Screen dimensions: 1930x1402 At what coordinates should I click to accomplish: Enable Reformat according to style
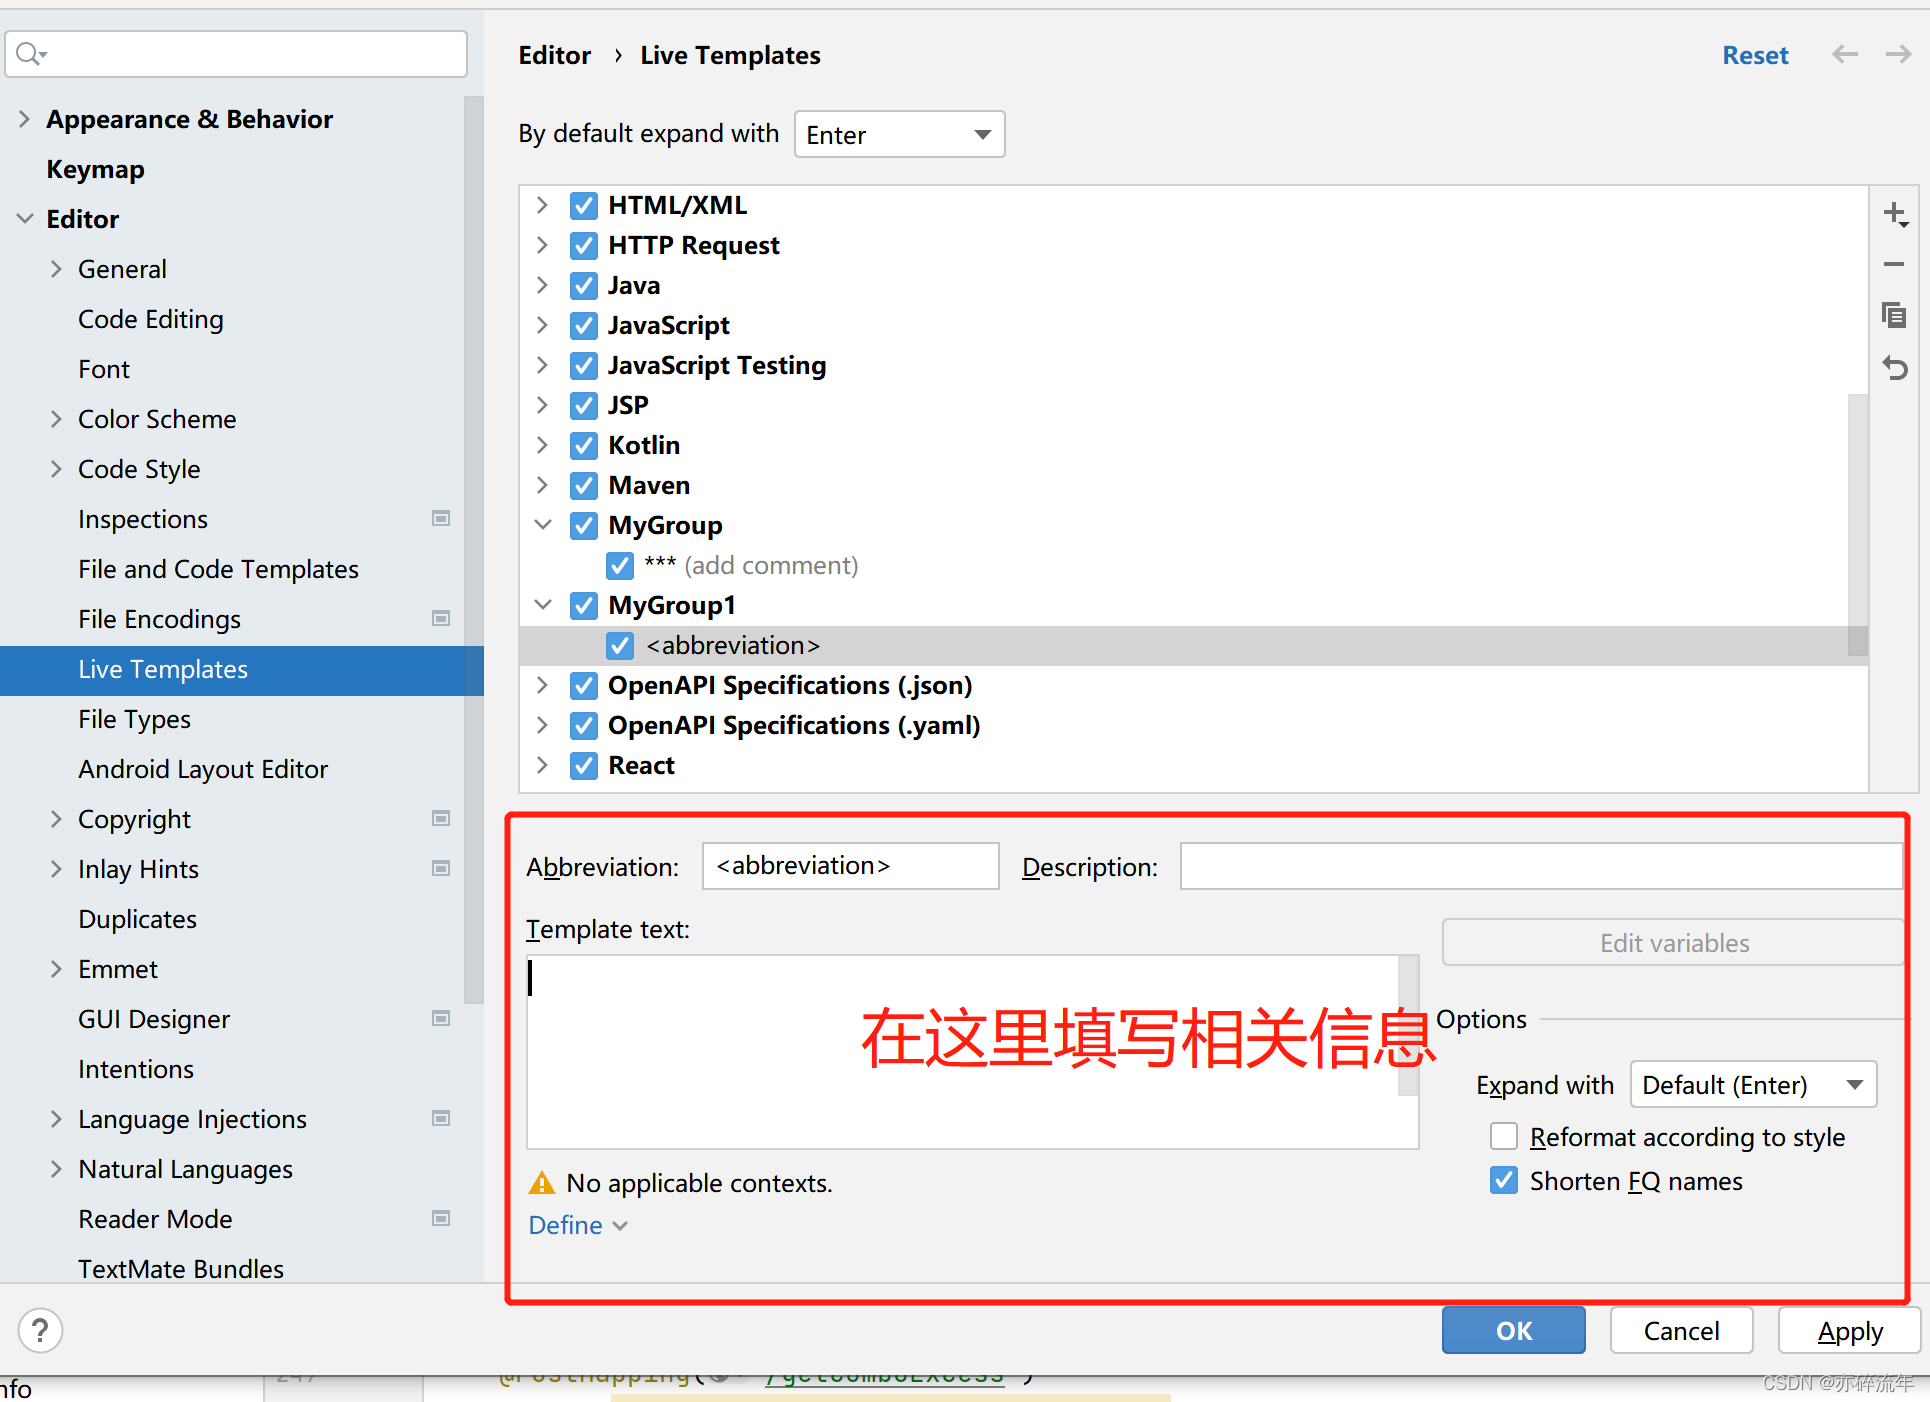point(1504,1137)
